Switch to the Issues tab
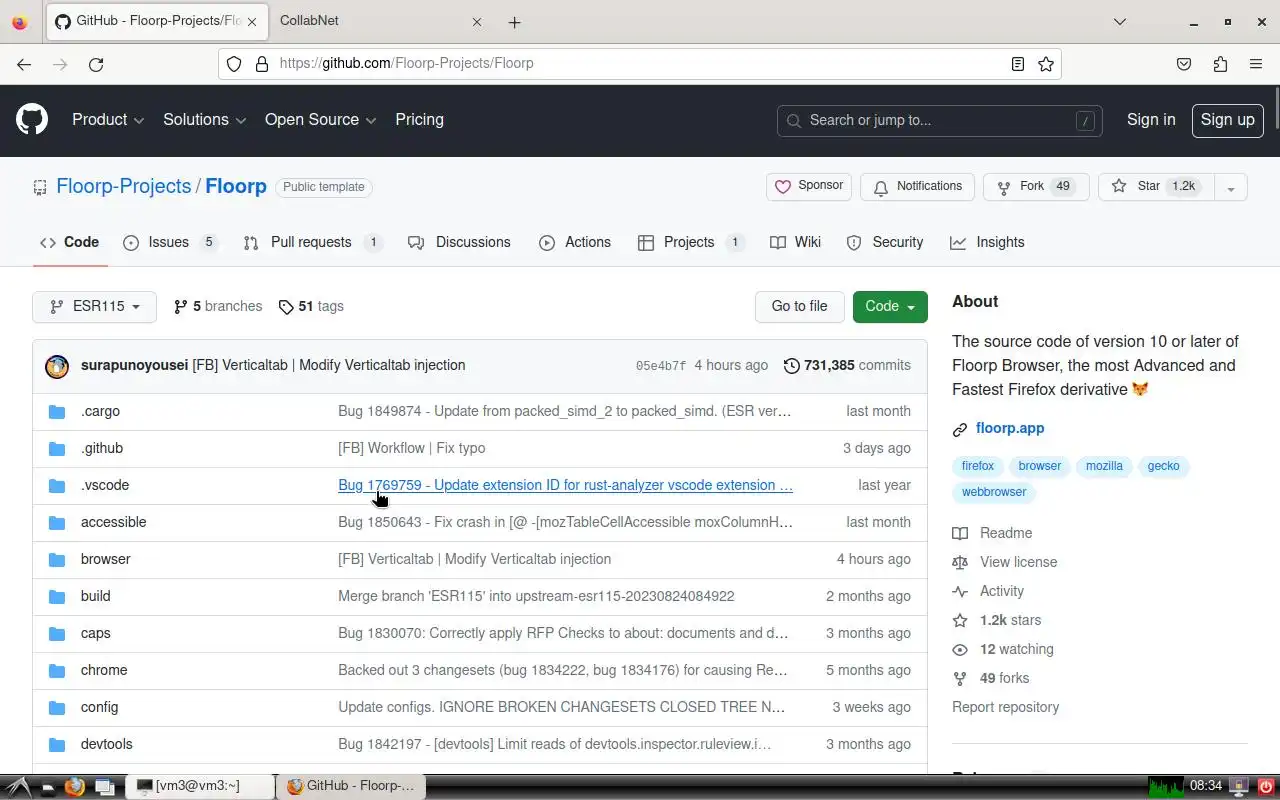 coord(170,242)
